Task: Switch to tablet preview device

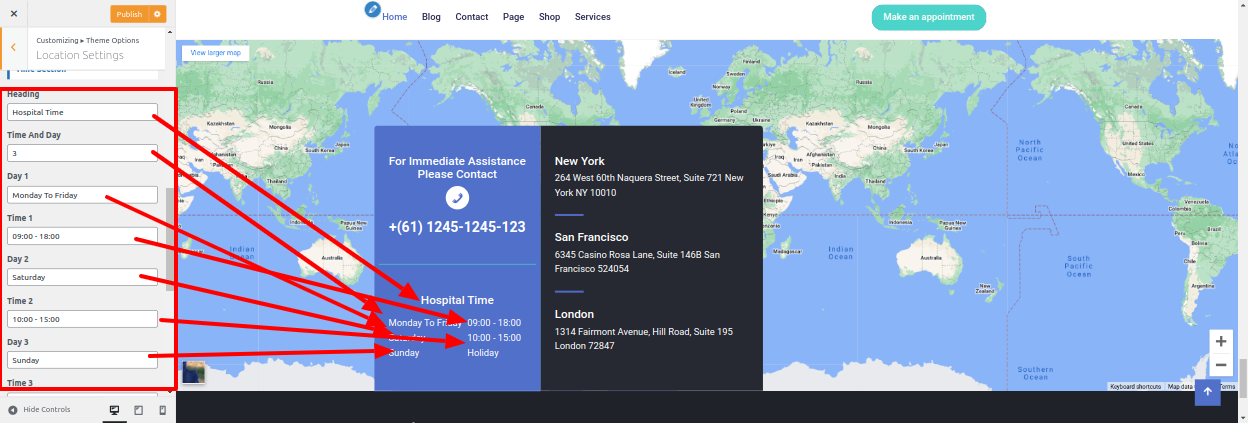Action: click(138, 410)
